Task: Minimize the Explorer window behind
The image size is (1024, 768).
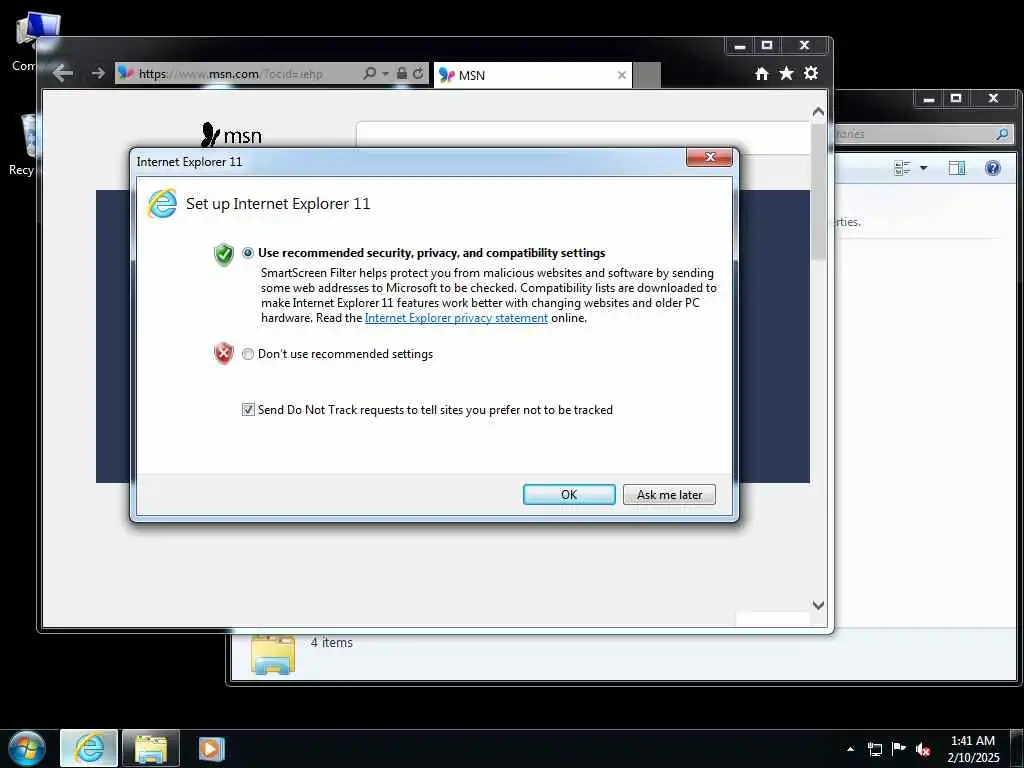Action: click(929, 99)
